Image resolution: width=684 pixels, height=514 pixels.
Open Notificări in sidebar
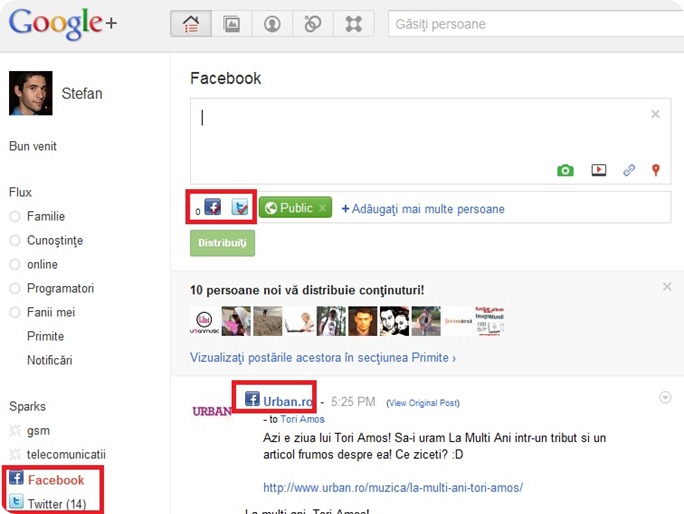point(50,360)
